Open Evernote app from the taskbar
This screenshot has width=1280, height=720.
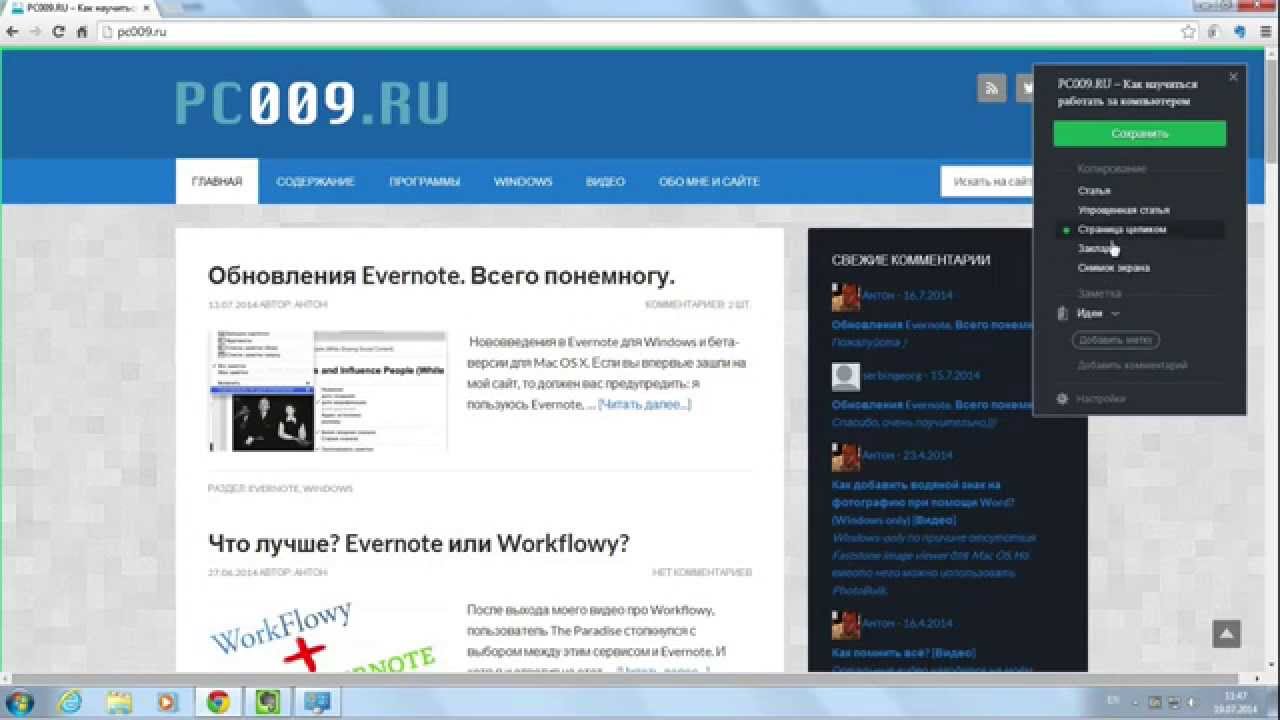(268, 701)
